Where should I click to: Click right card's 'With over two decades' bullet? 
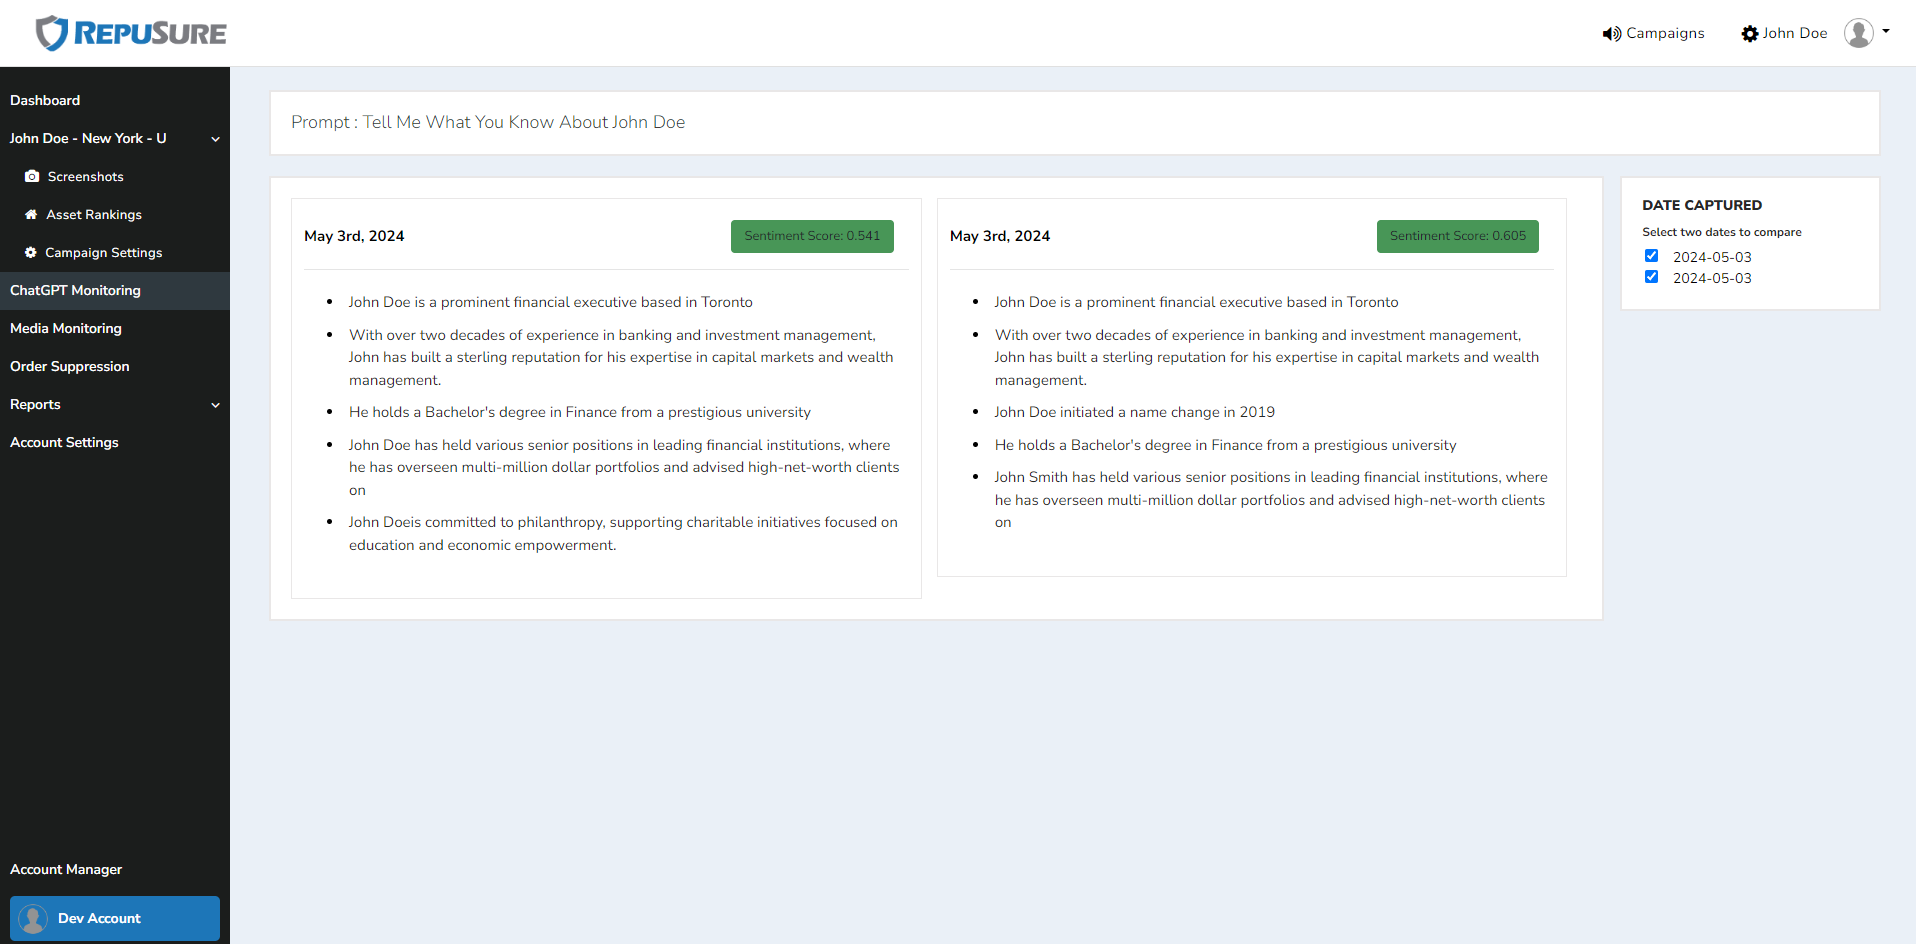pos(1267,357)
